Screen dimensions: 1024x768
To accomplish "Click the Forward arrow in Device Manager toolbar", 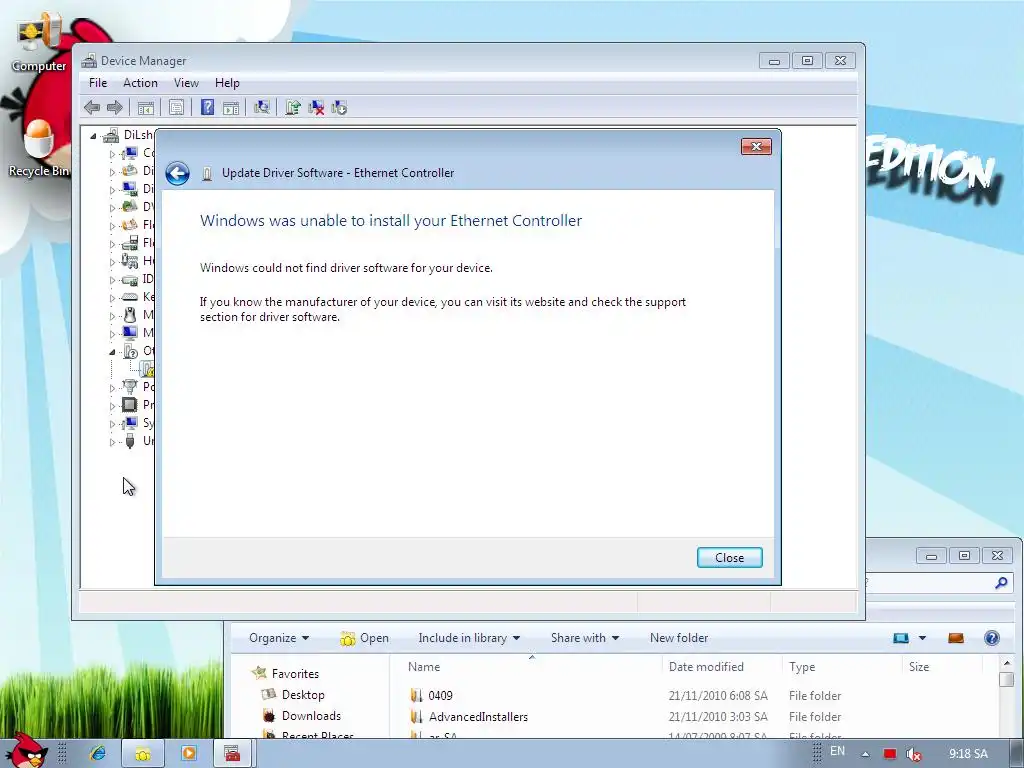I will pyautogui.click(x=114, y=108).
